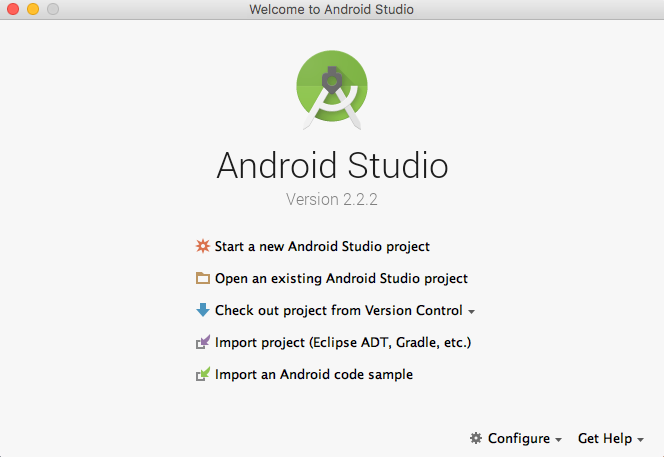
Task: Click the Configure gear icon
Action: (x=476, y=438)
